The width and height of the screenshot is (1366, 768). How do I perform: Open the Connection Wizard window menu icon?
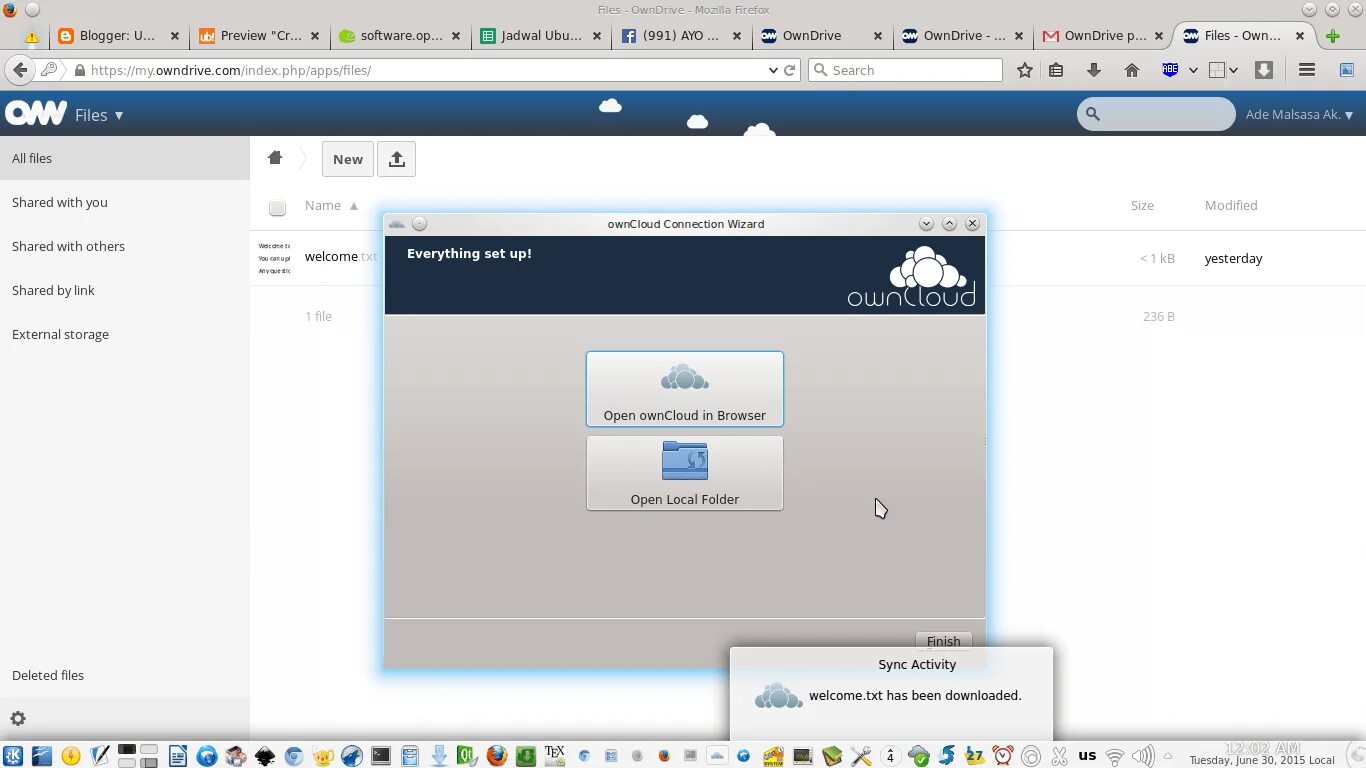coord(397,224)
